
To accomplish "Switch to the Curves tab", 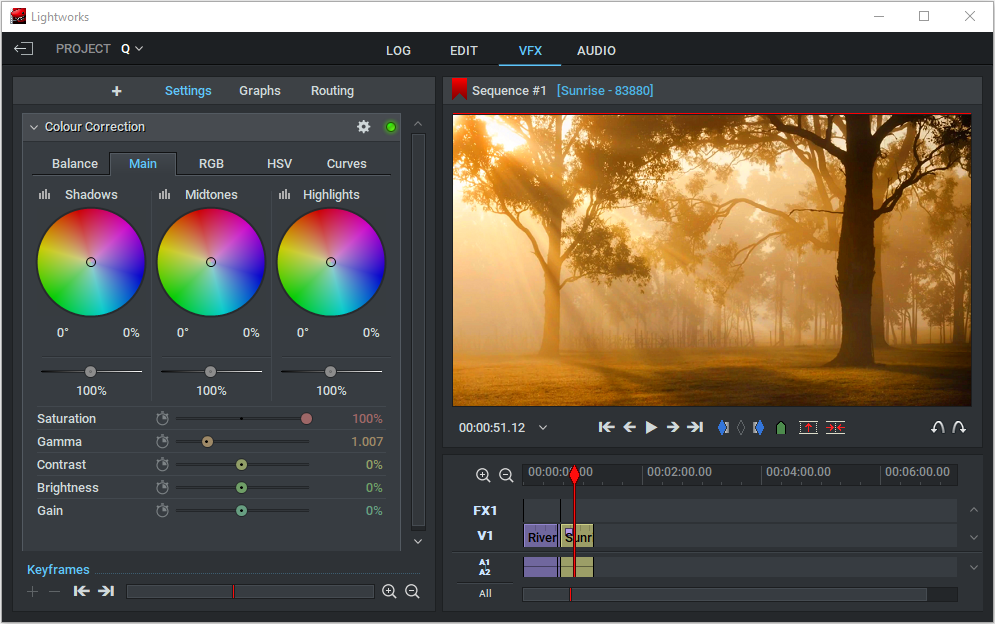I will [346, 164].
